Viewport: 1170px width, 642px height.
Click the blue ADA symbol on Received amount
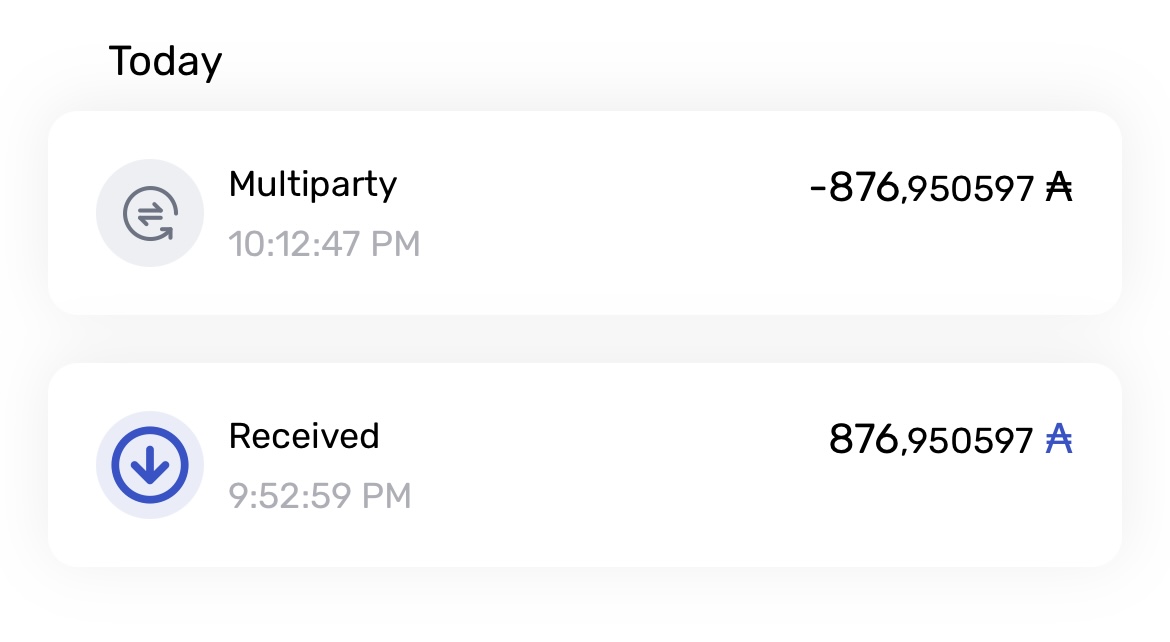(1058, 439)
